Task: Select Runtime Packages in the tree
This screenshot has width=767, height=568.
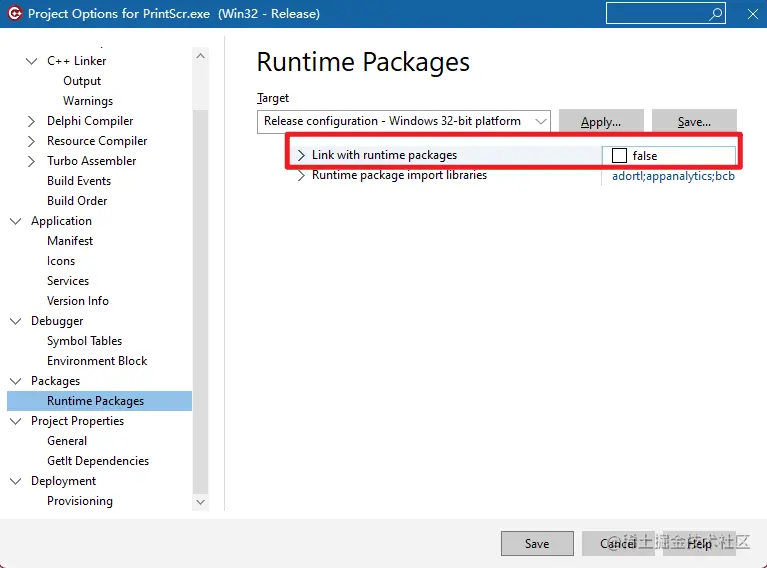Action: pos(95,401)
